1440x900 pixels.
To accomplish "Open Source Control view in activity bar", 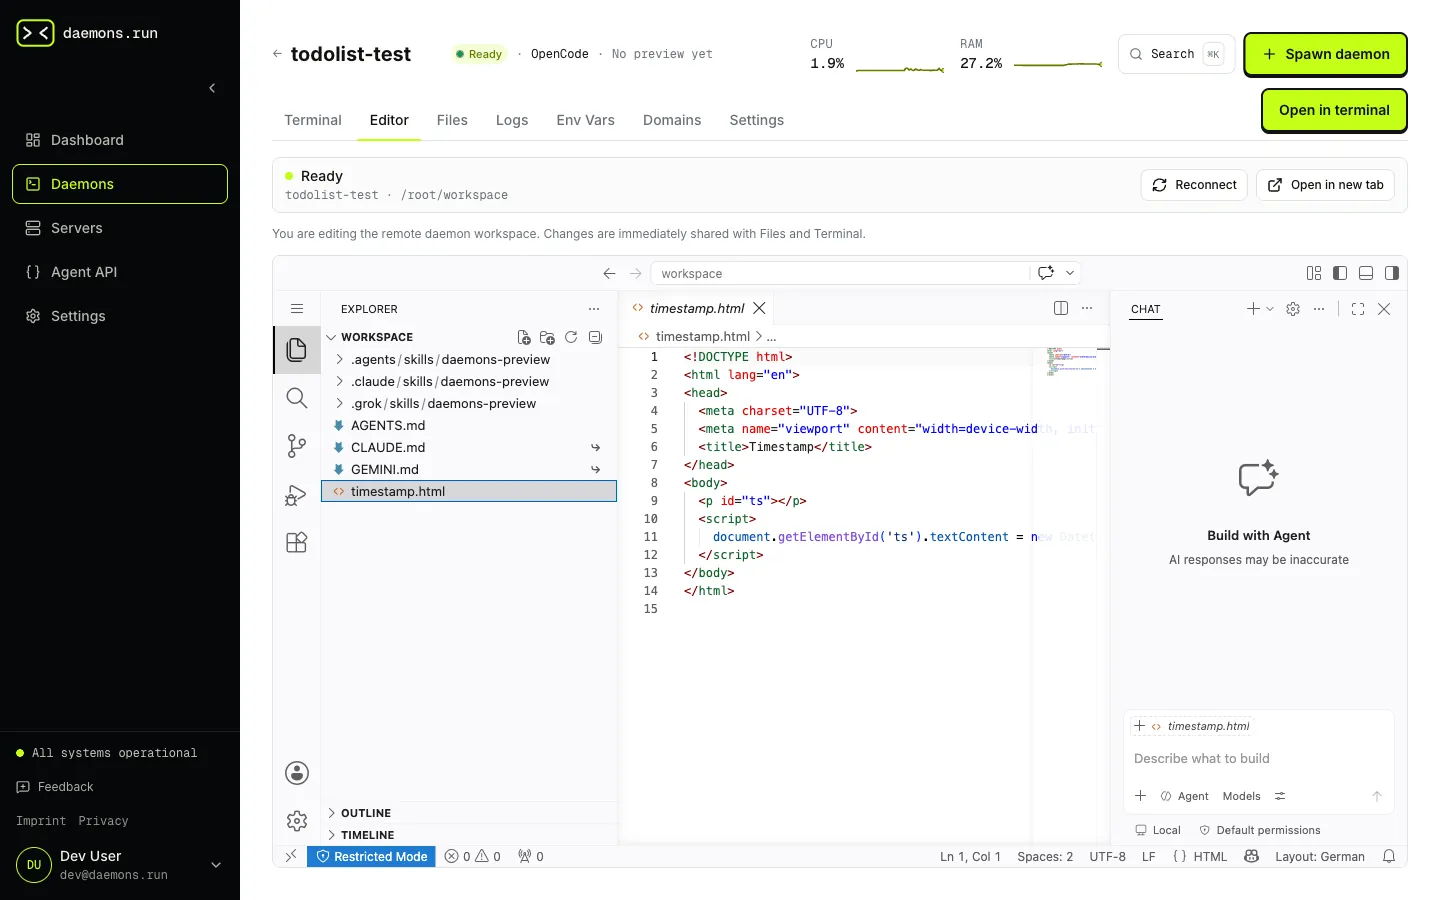I will click(x=296, y=445).
